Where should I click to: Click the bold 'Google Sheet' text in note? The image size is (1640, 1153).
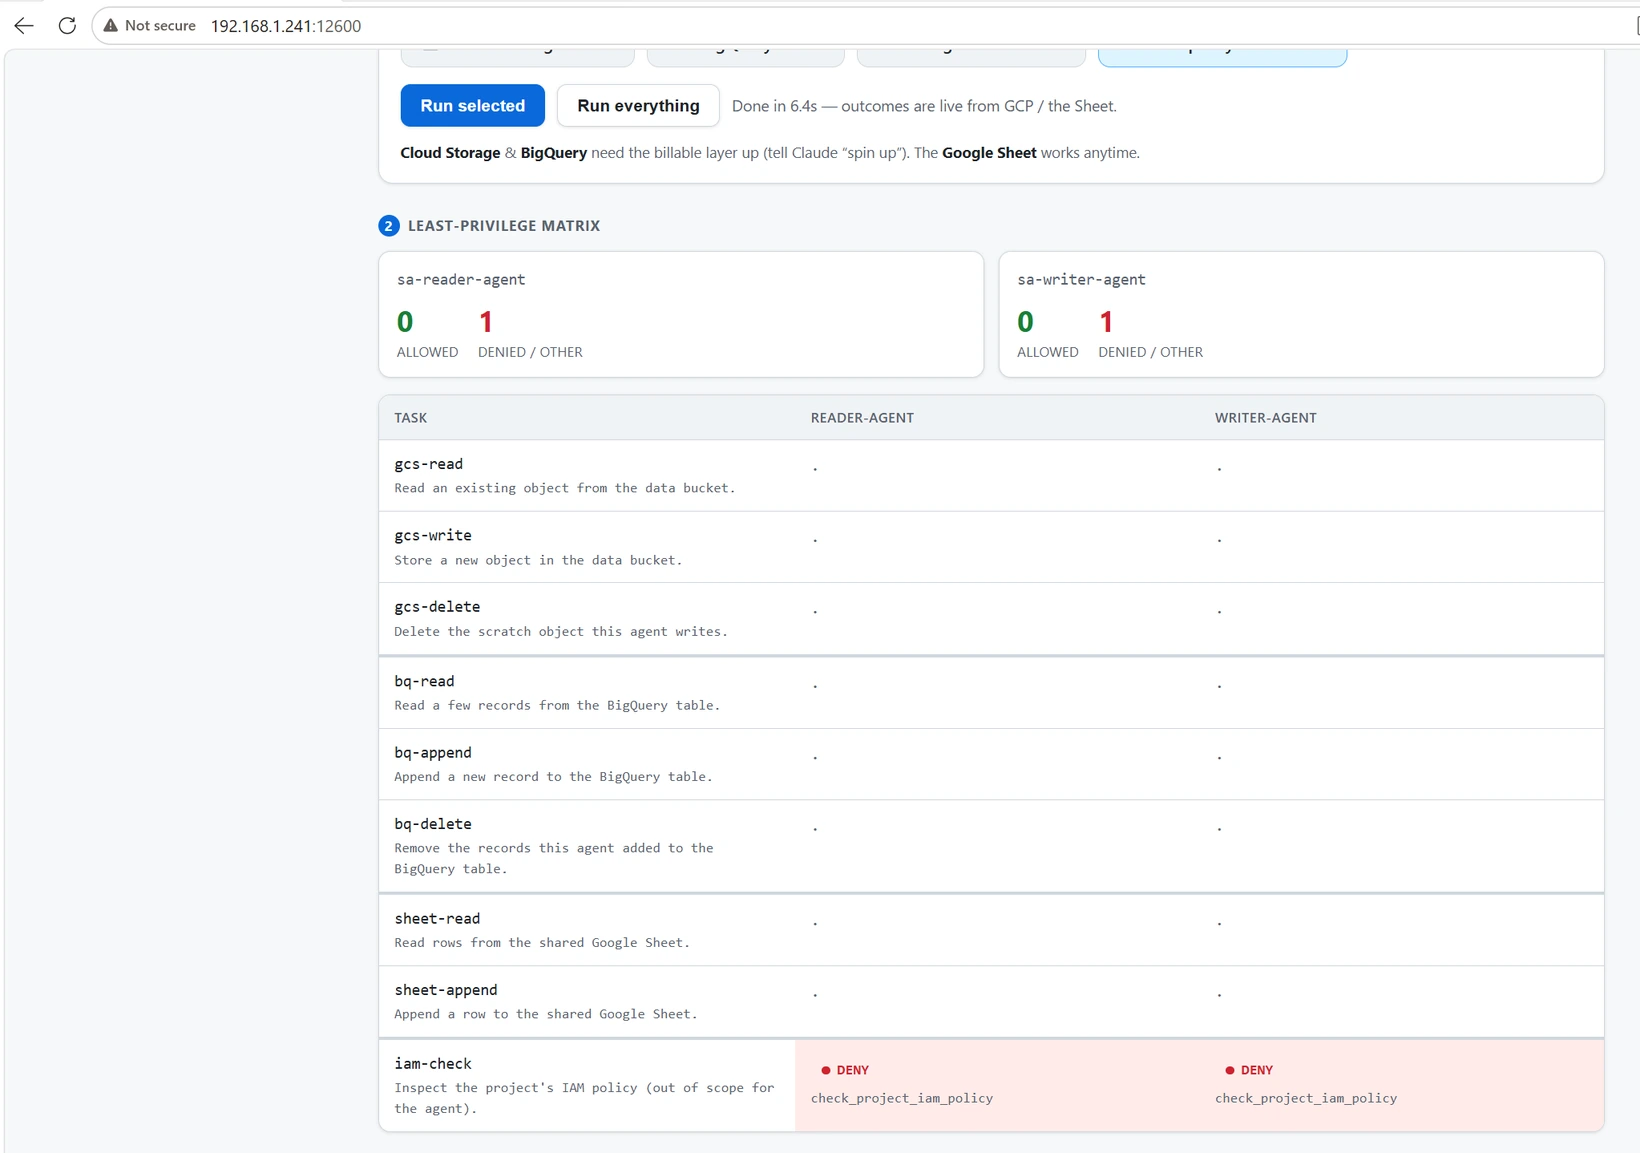click(x=989, y=153)
